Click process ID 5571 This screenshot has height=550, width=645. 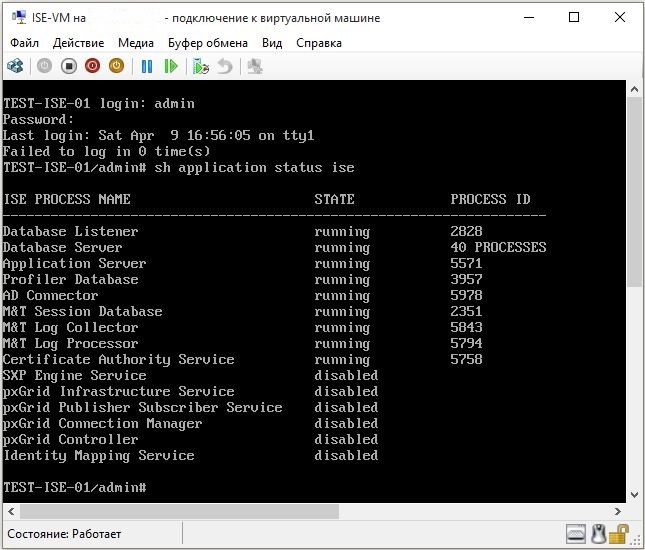click(466, 263)
